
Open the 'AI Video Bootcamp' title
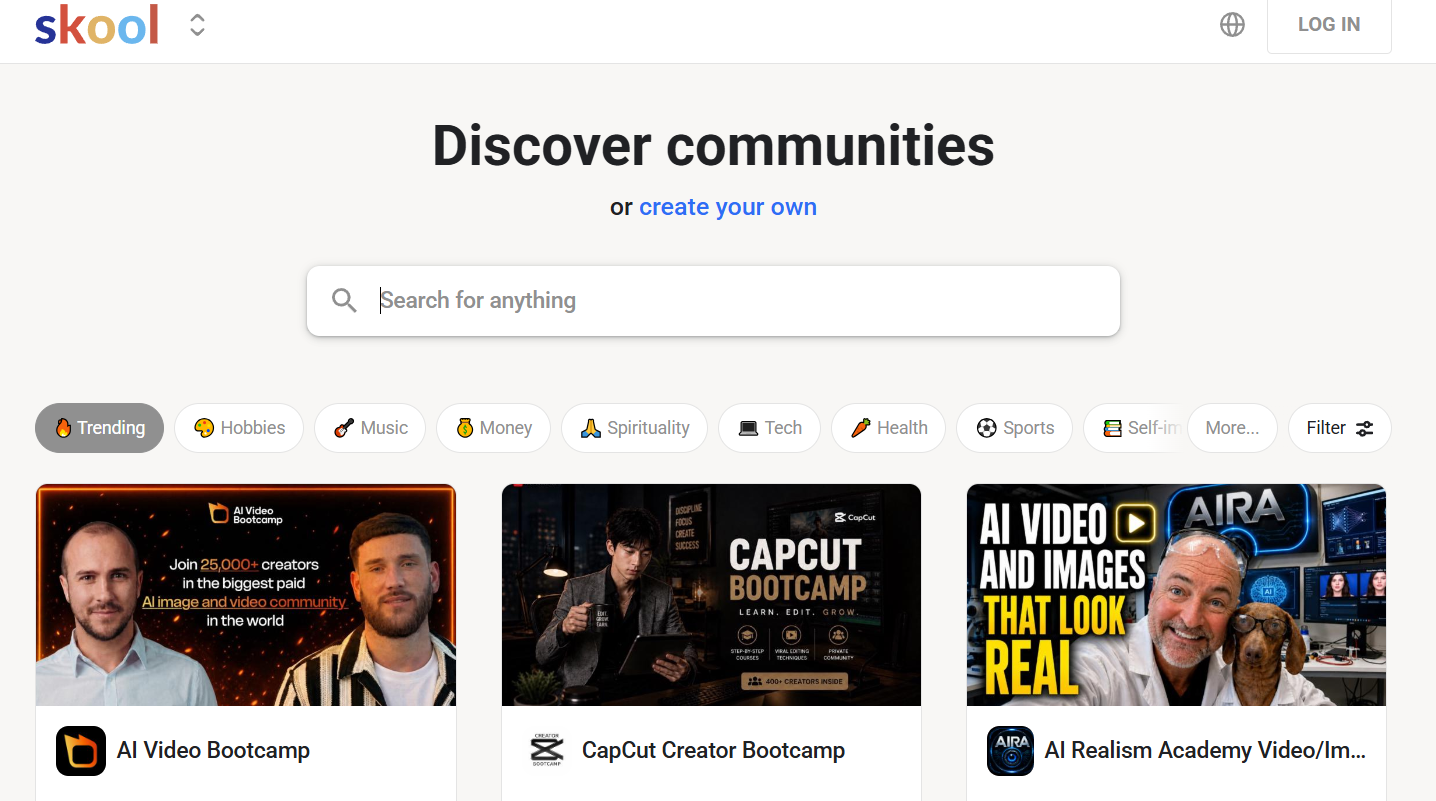tap(213, 751)
